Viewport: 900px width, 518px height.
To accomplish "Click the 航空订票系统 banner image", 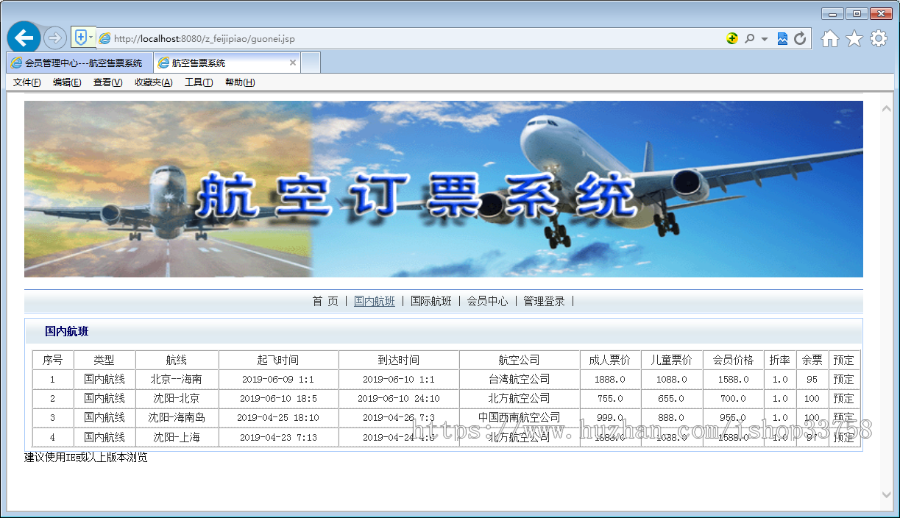I will (443, 189).
